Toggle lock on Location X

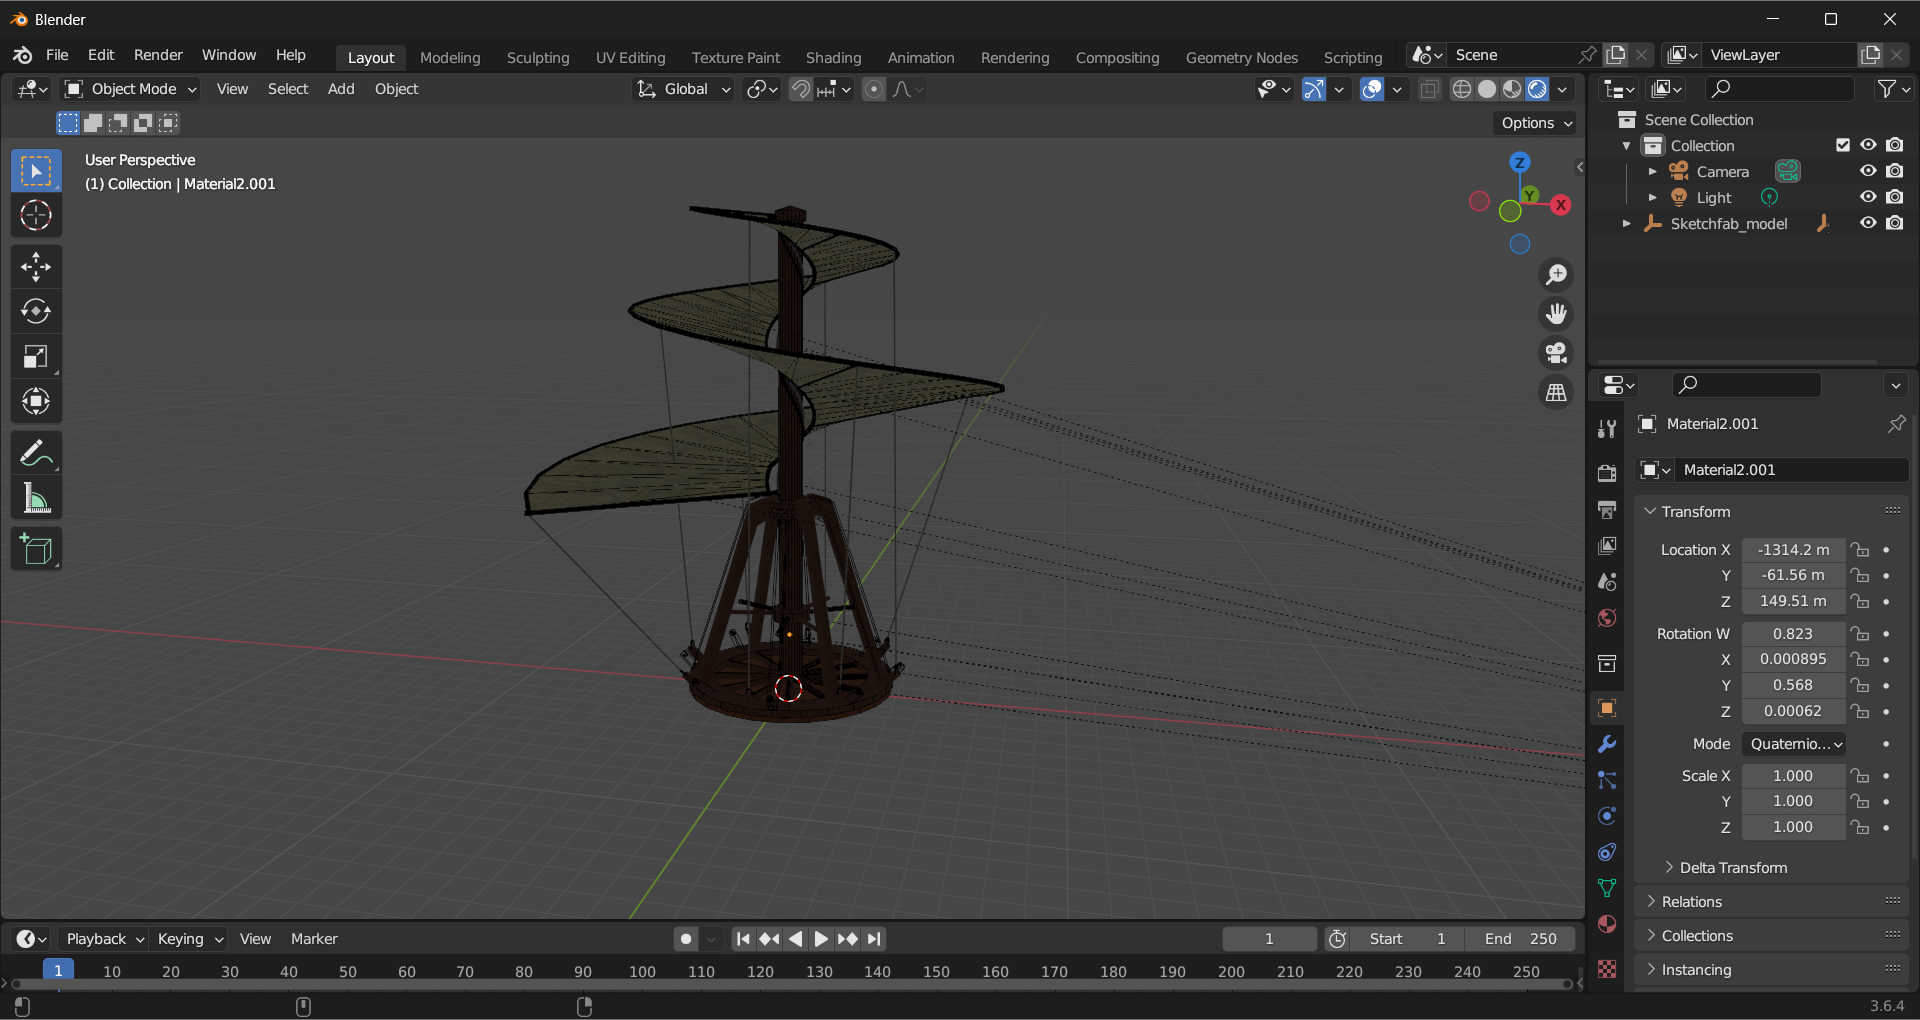[1860, 550]
